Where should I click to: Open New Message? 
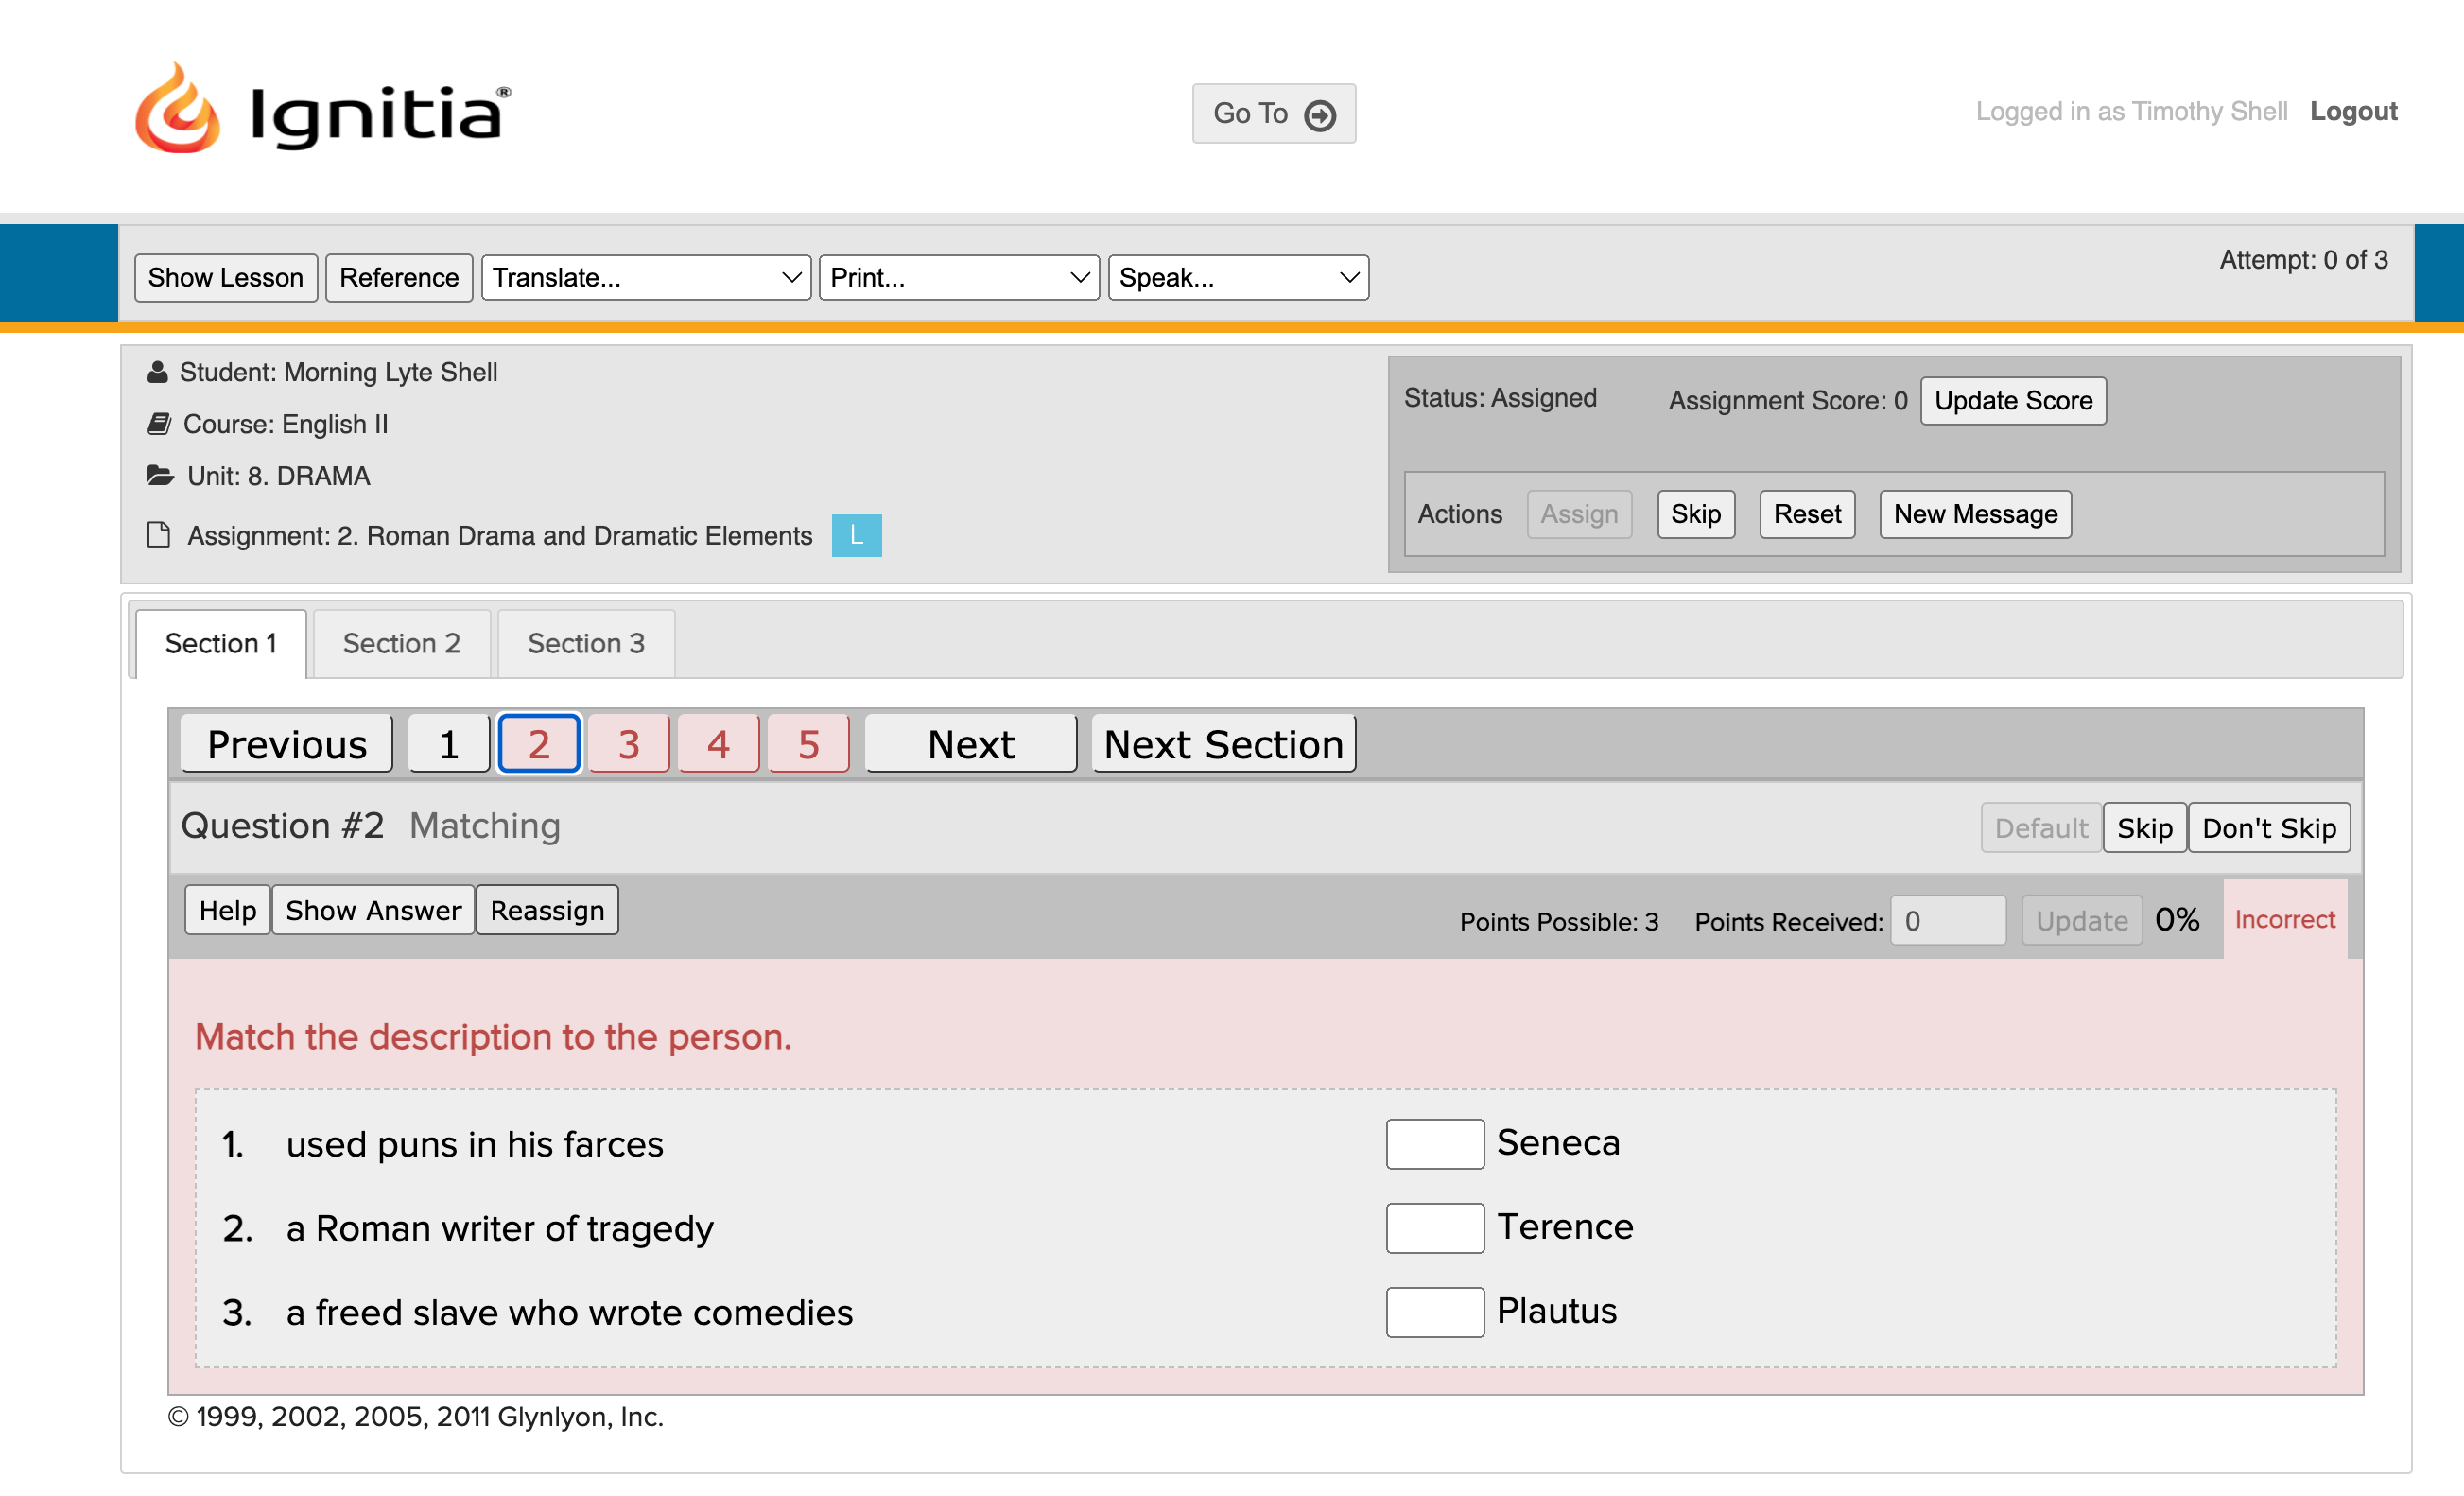[x=1975, y=514]
